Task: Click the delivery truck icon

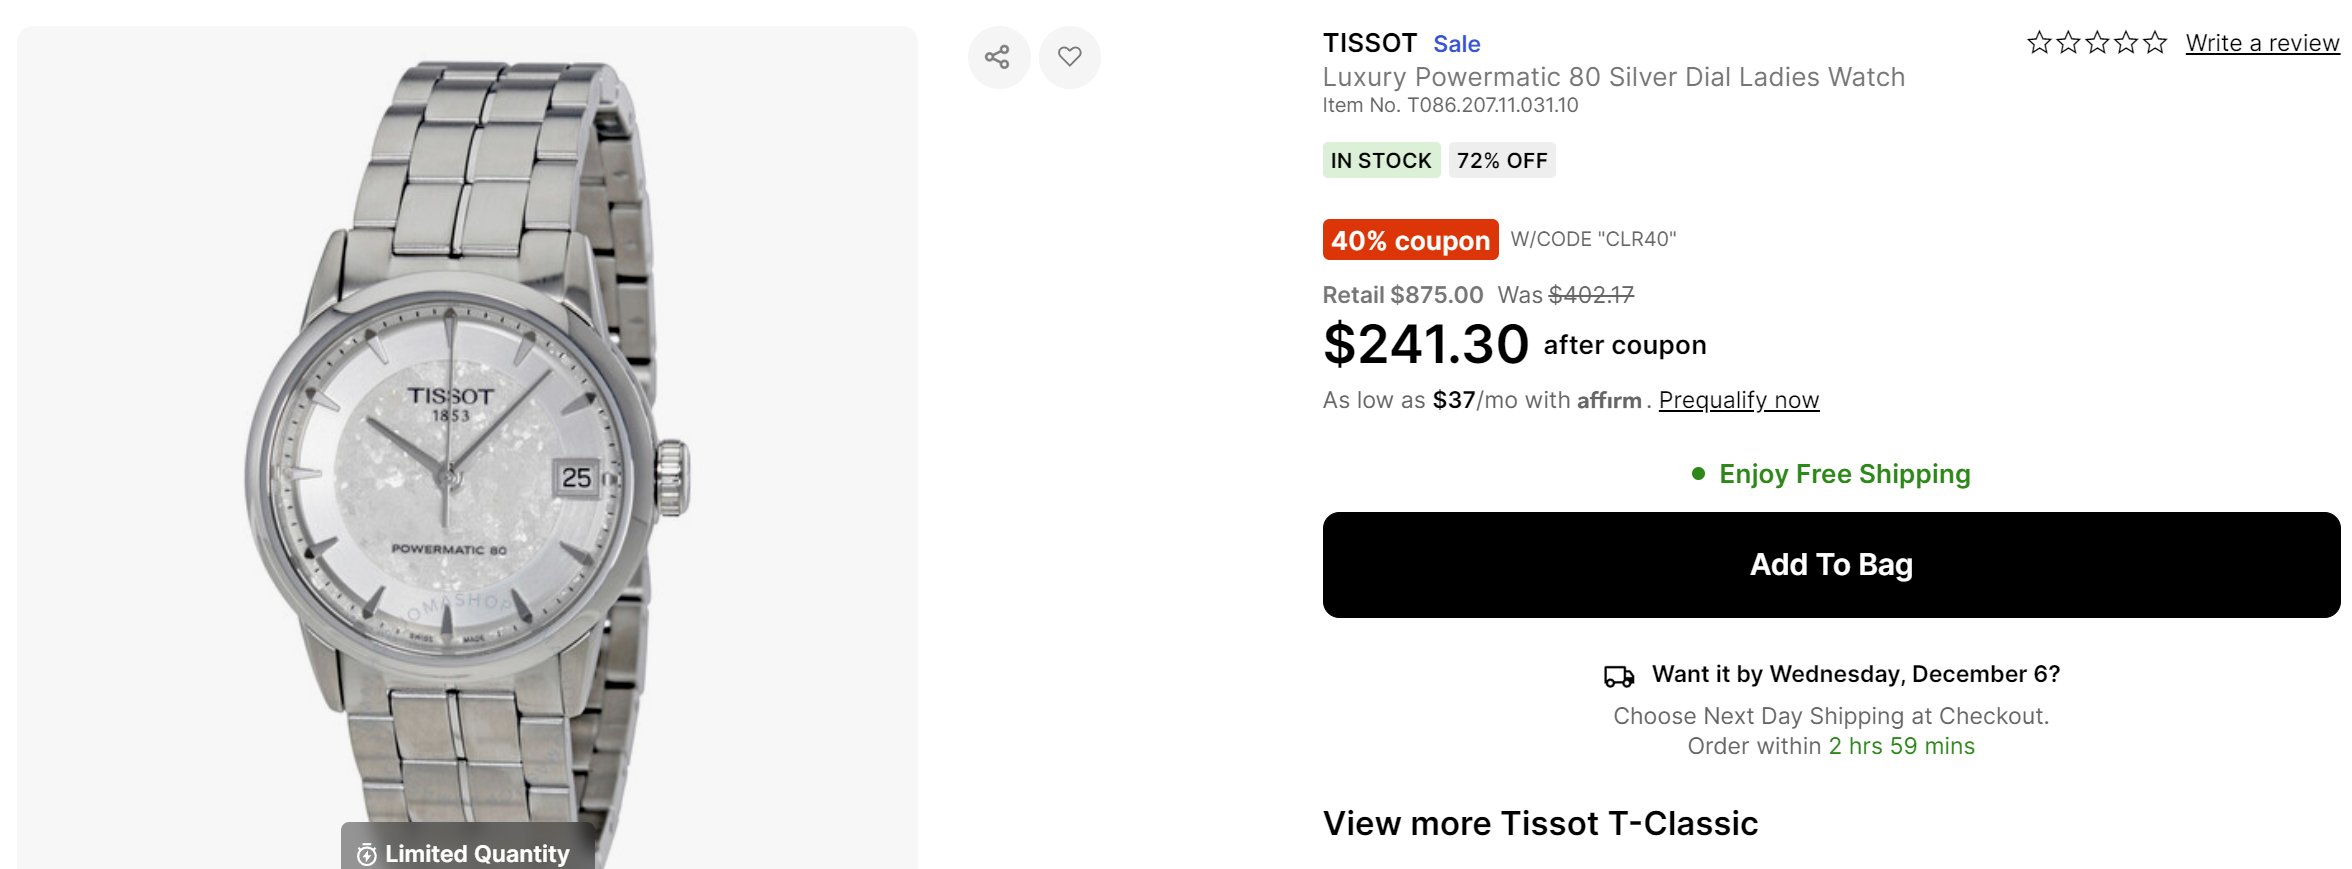Action: (x=1619, y=676)
